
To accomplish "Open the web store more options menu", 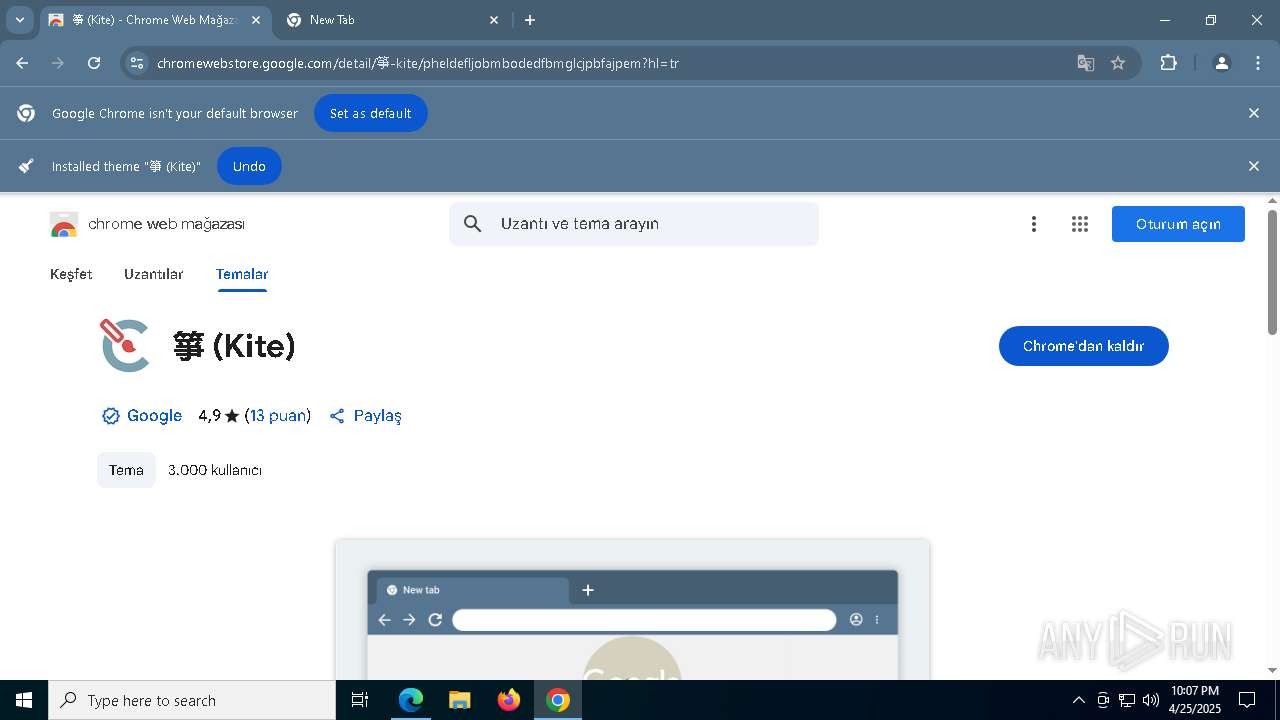I will coord(1034,224).
